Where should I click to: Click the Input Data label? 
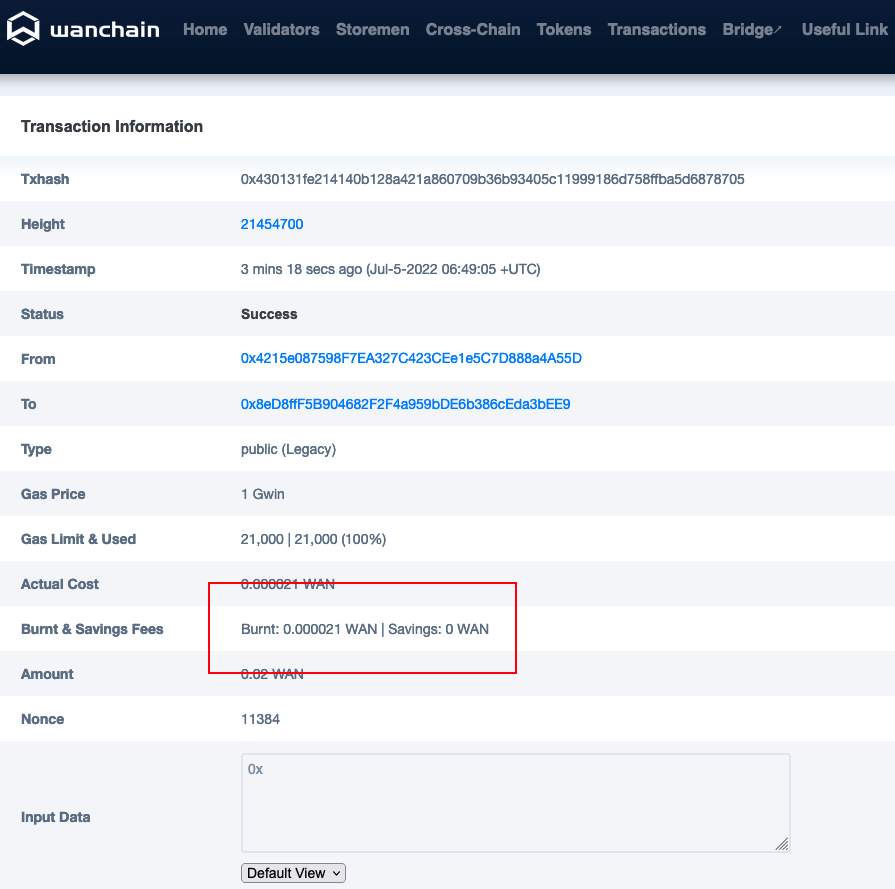click(55, 817)
